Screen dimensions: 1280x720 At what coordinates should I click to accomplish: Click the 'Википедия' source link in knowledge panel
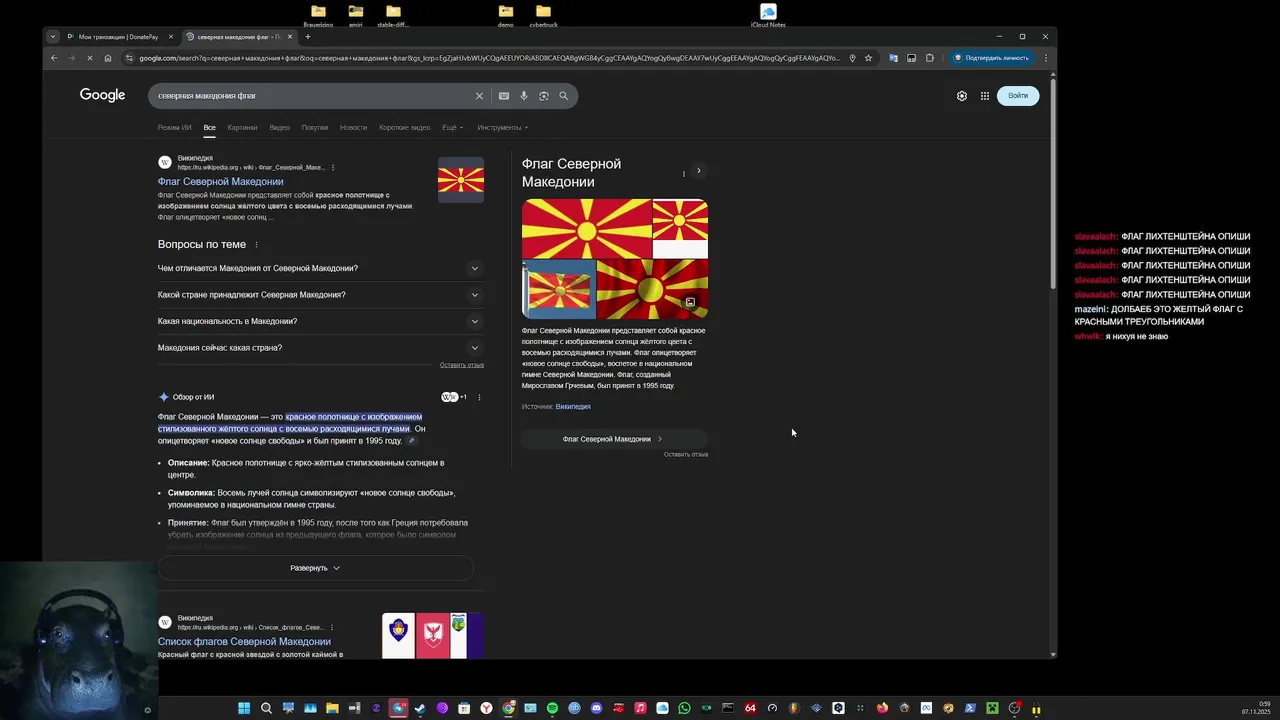[x=573, y=407]
